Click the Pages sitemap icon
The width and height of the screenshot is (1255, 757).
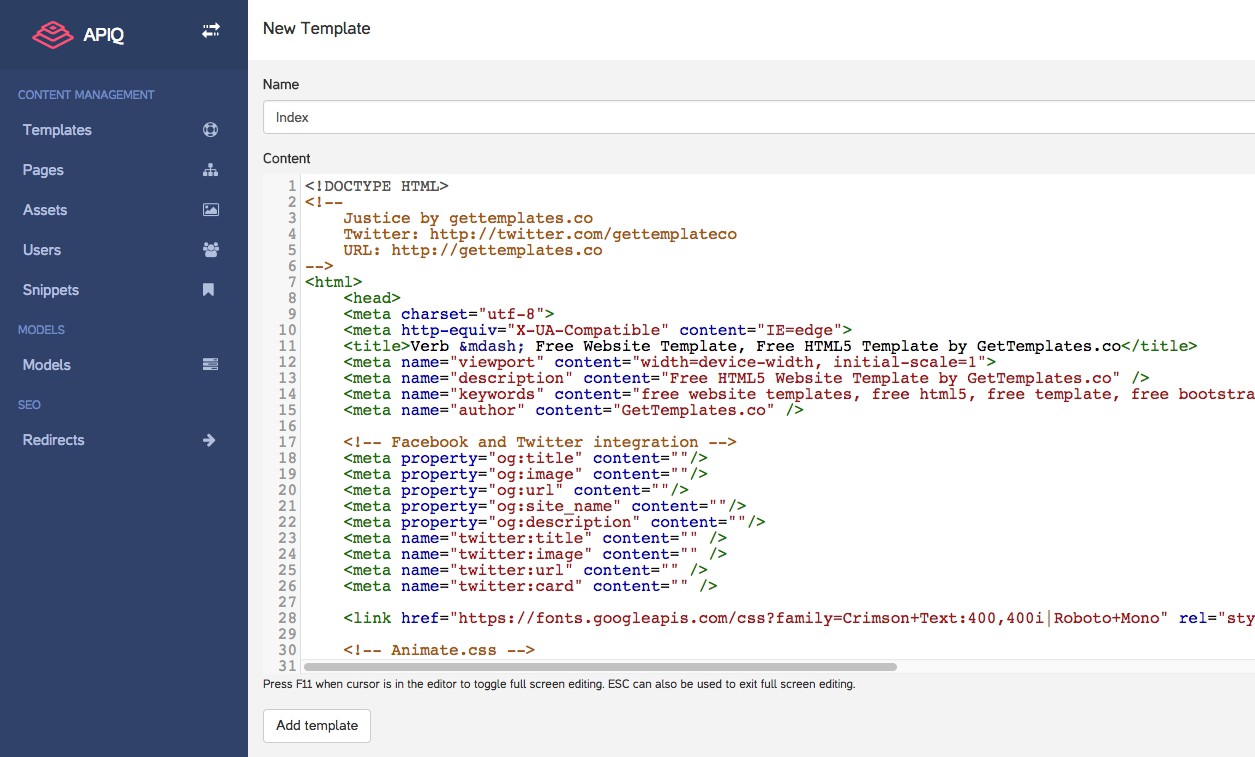click(210, 170)
